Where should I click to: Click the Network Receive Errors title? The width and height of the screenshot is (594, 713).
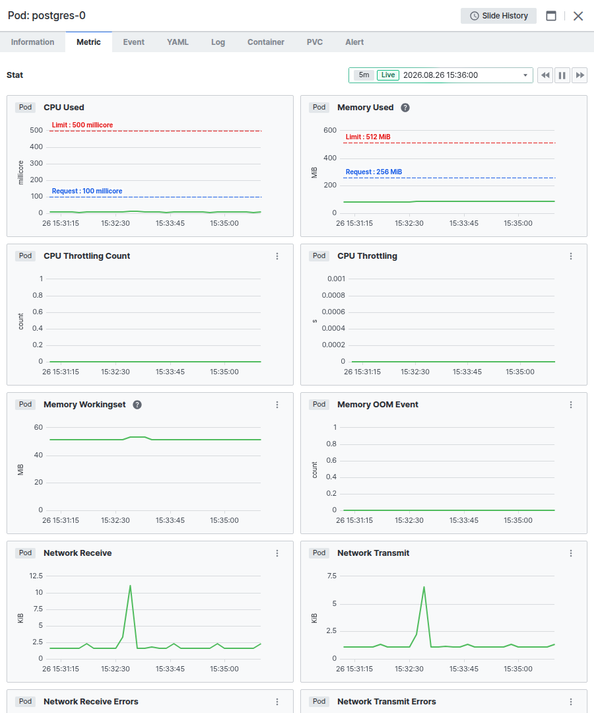[x=91, y=702]
